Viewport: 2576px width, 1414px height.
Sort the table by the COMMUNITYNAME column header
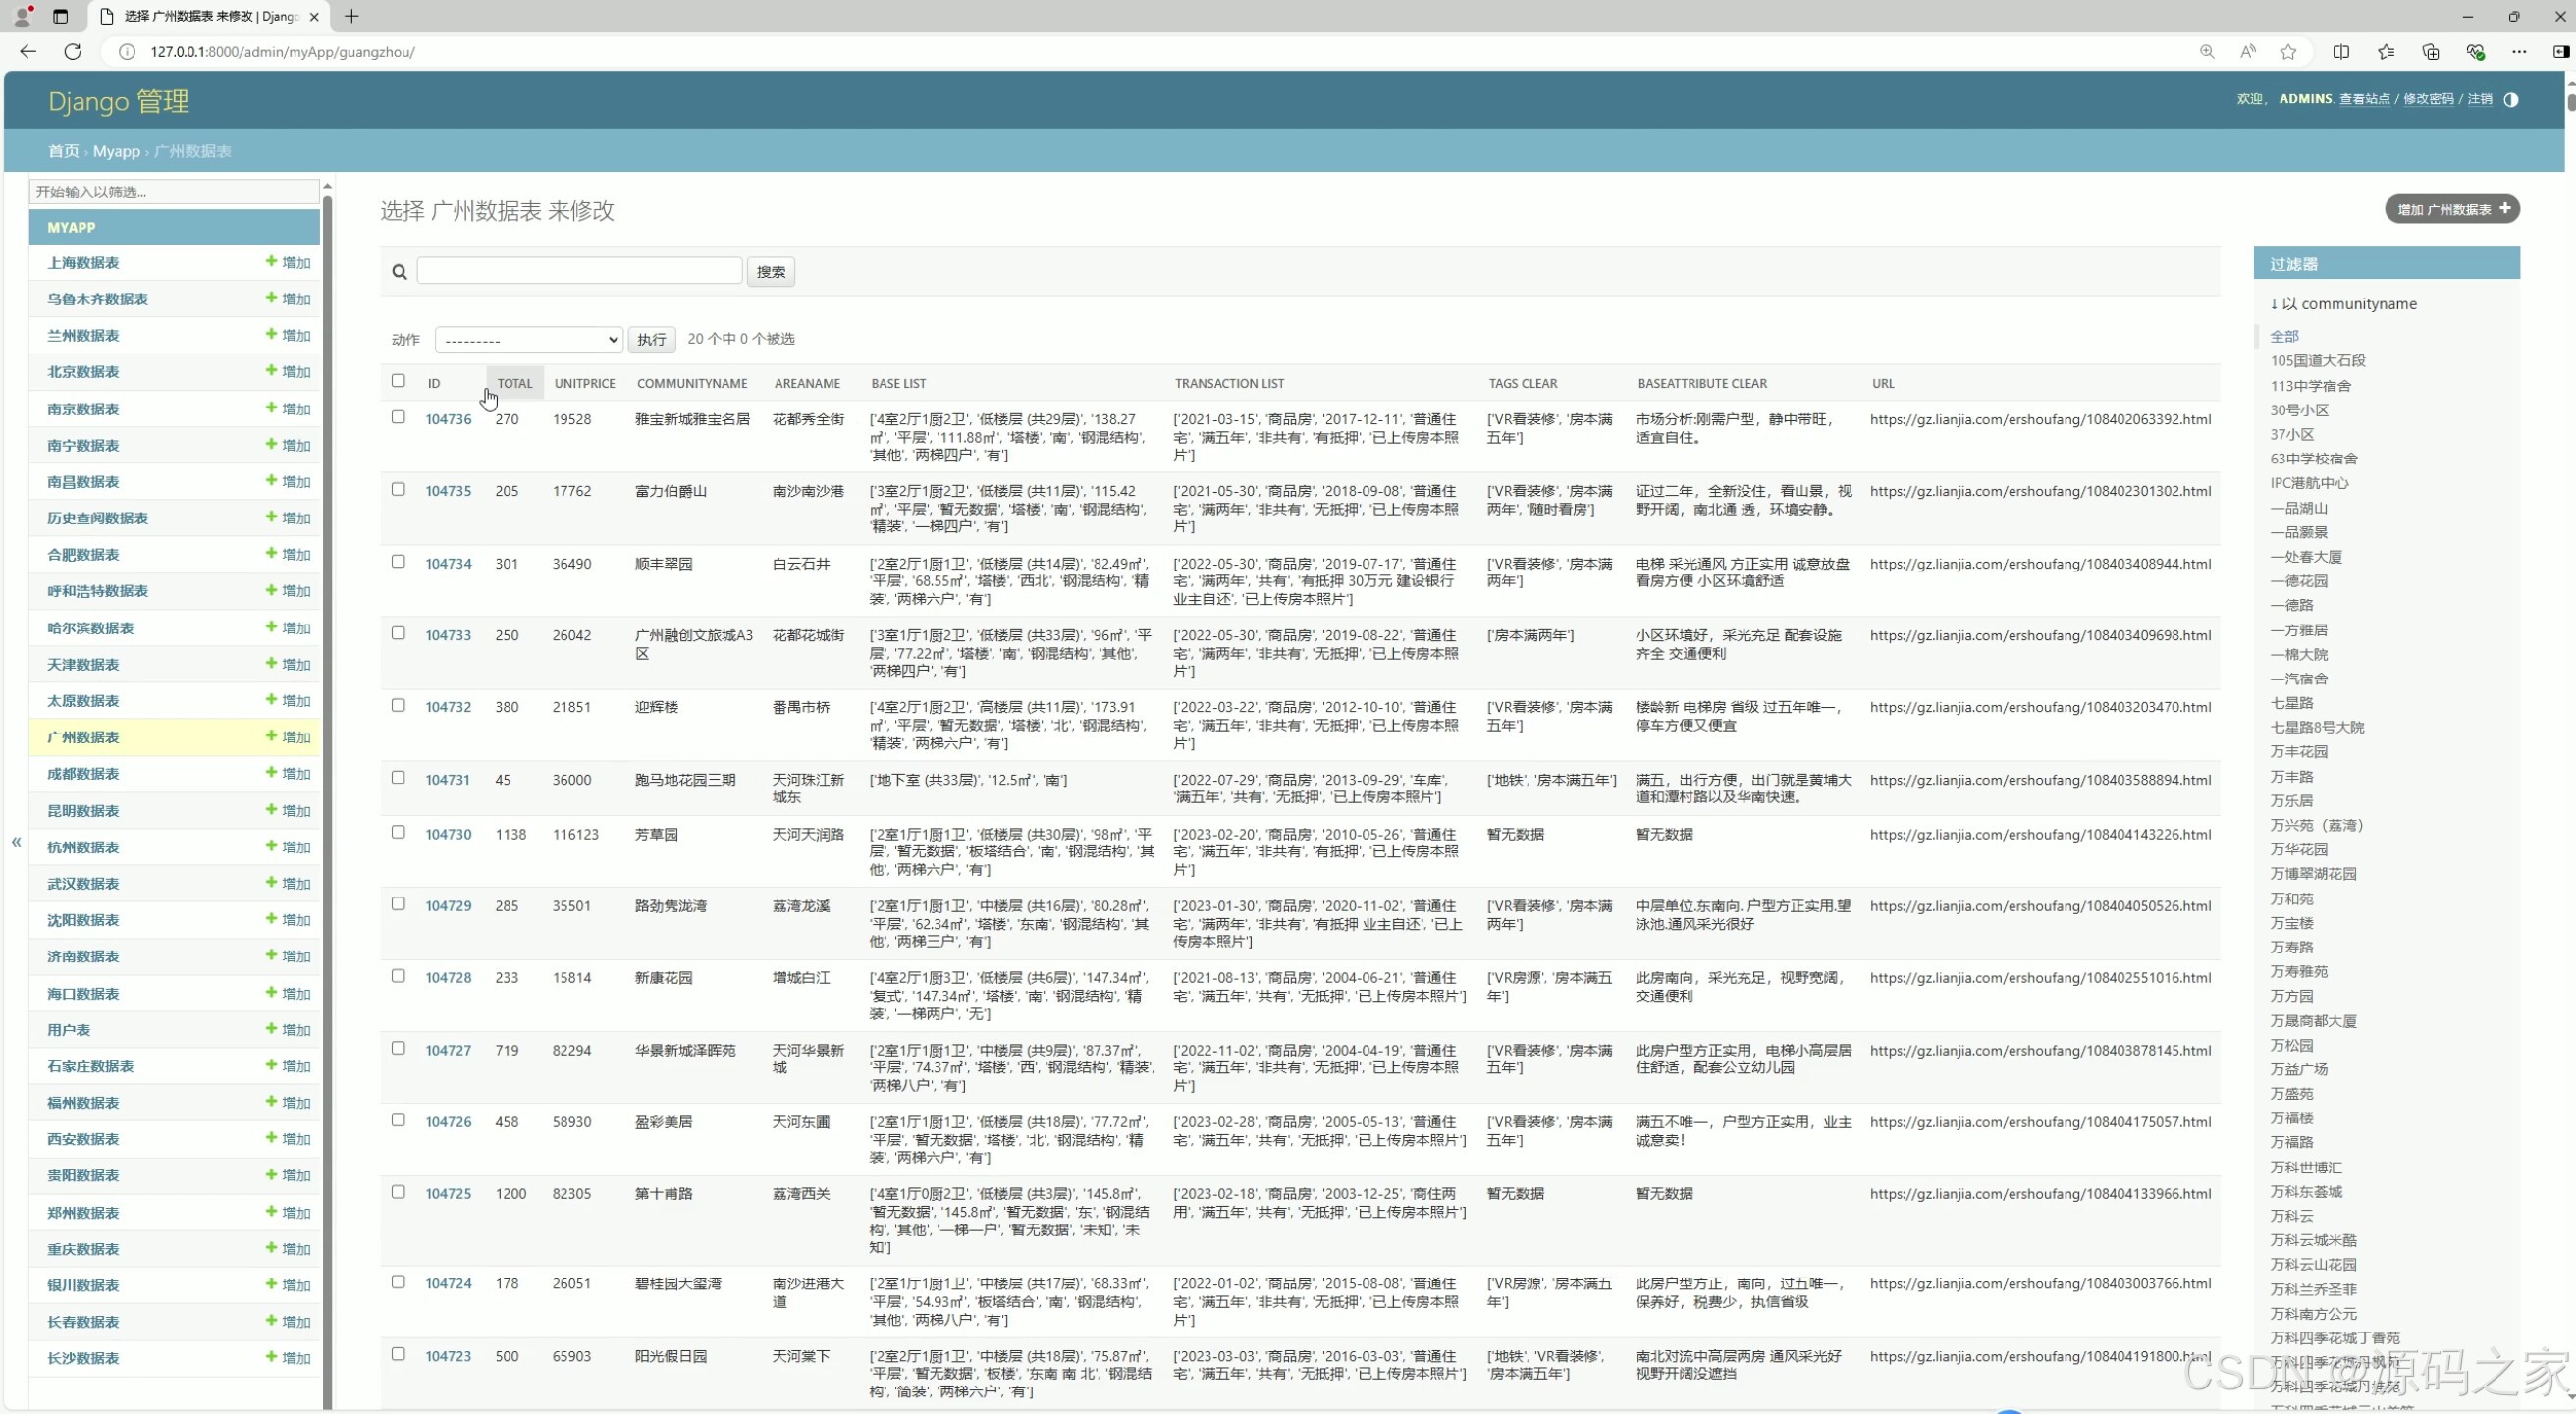point(692,384)
